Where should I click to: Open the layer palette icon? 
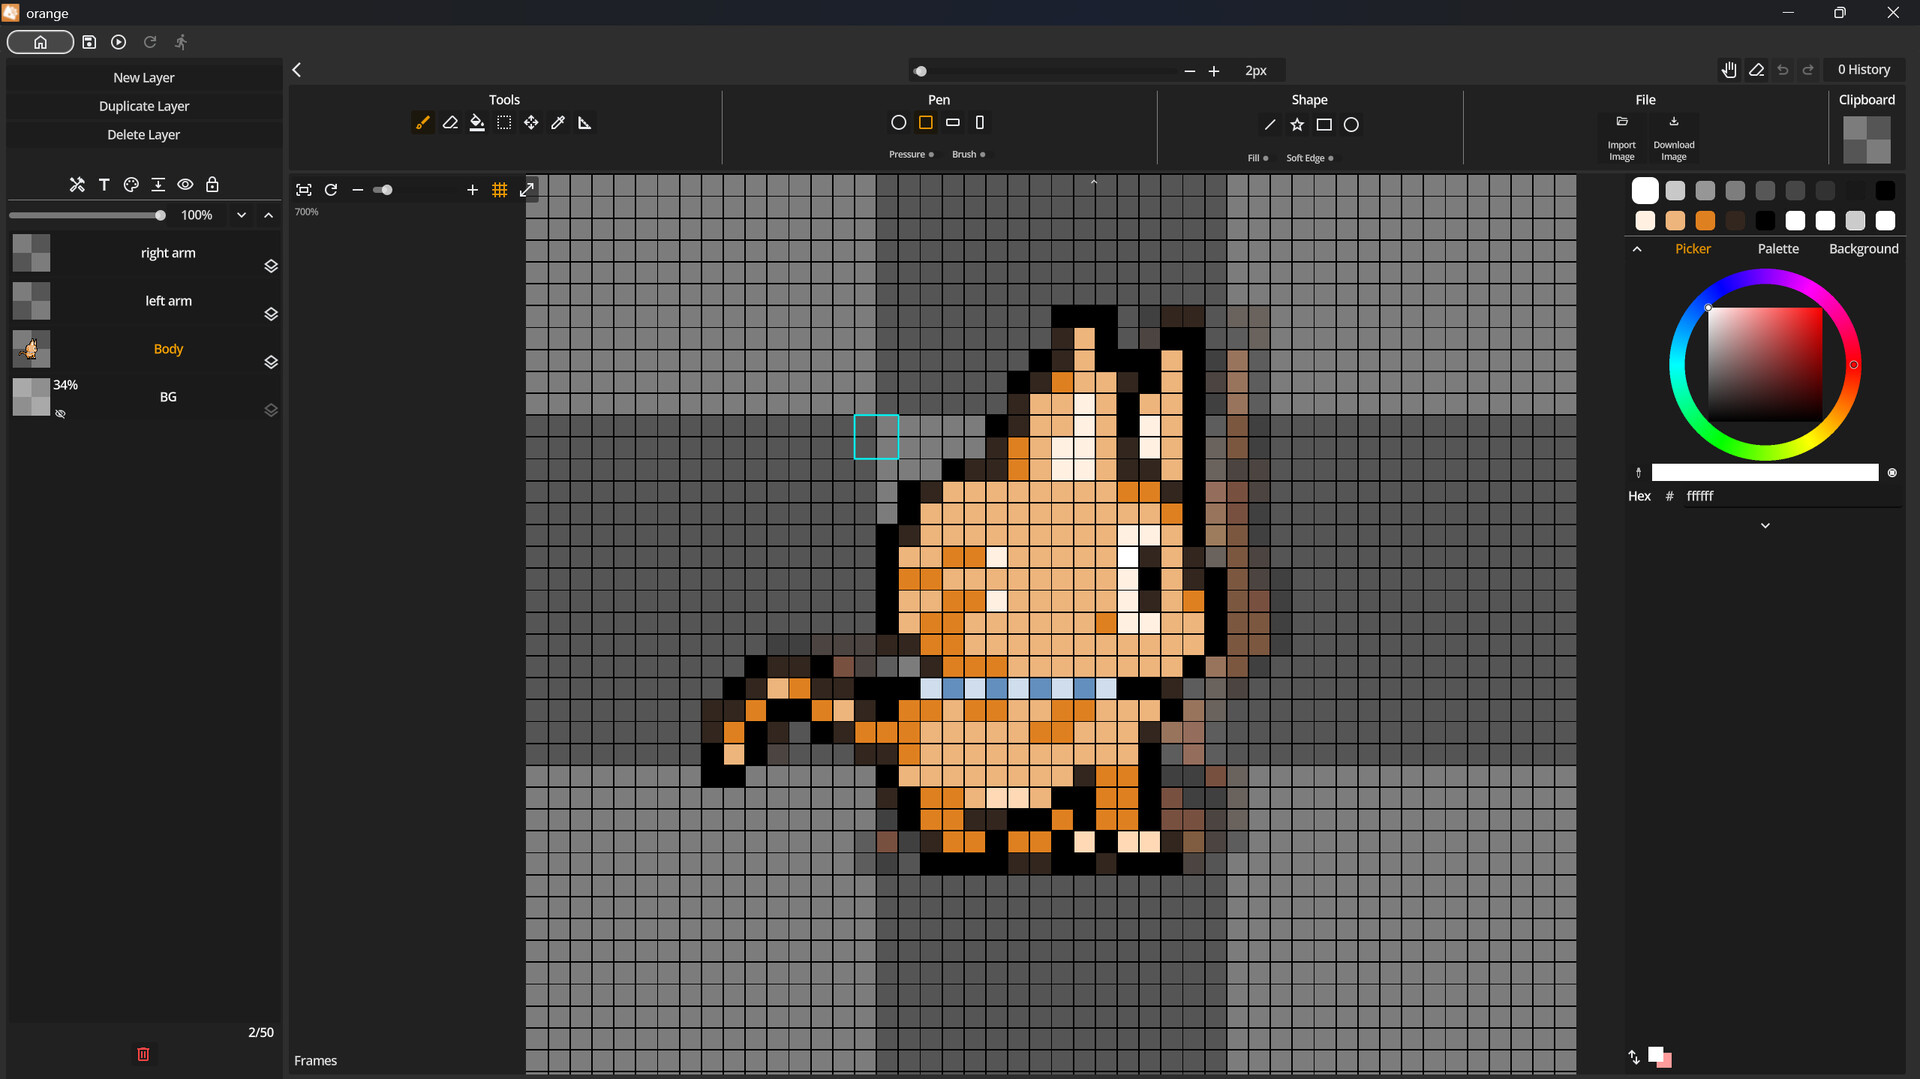(x=131, y=185)
